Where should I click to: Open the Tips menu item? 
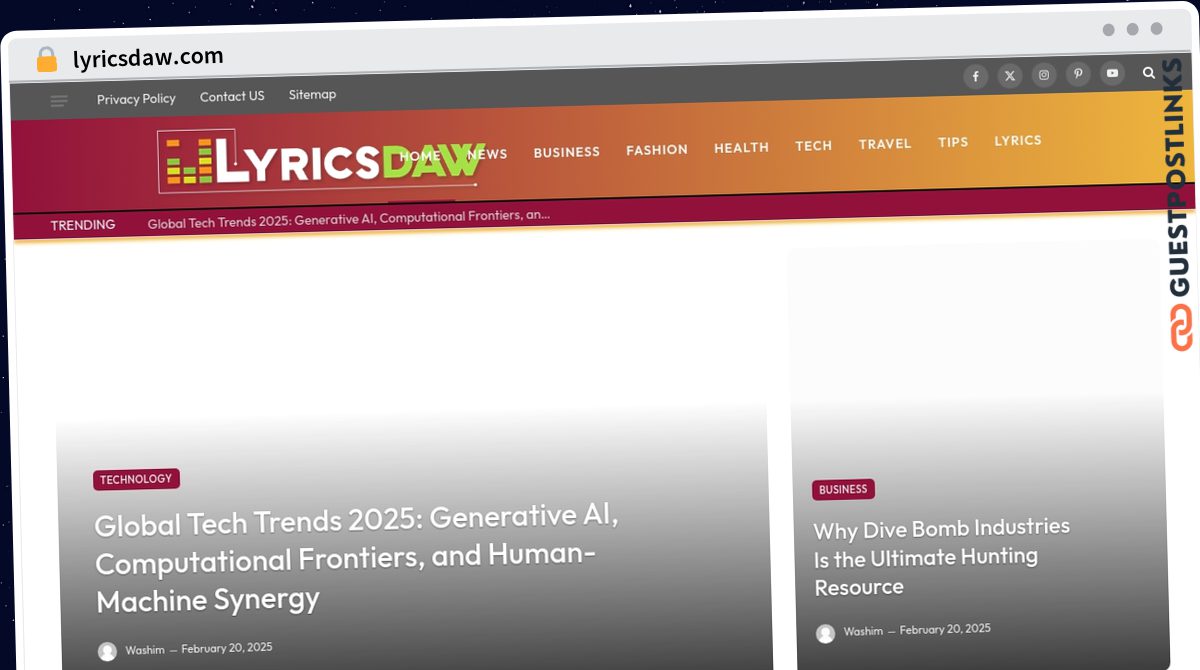click(x=953, y=142)
